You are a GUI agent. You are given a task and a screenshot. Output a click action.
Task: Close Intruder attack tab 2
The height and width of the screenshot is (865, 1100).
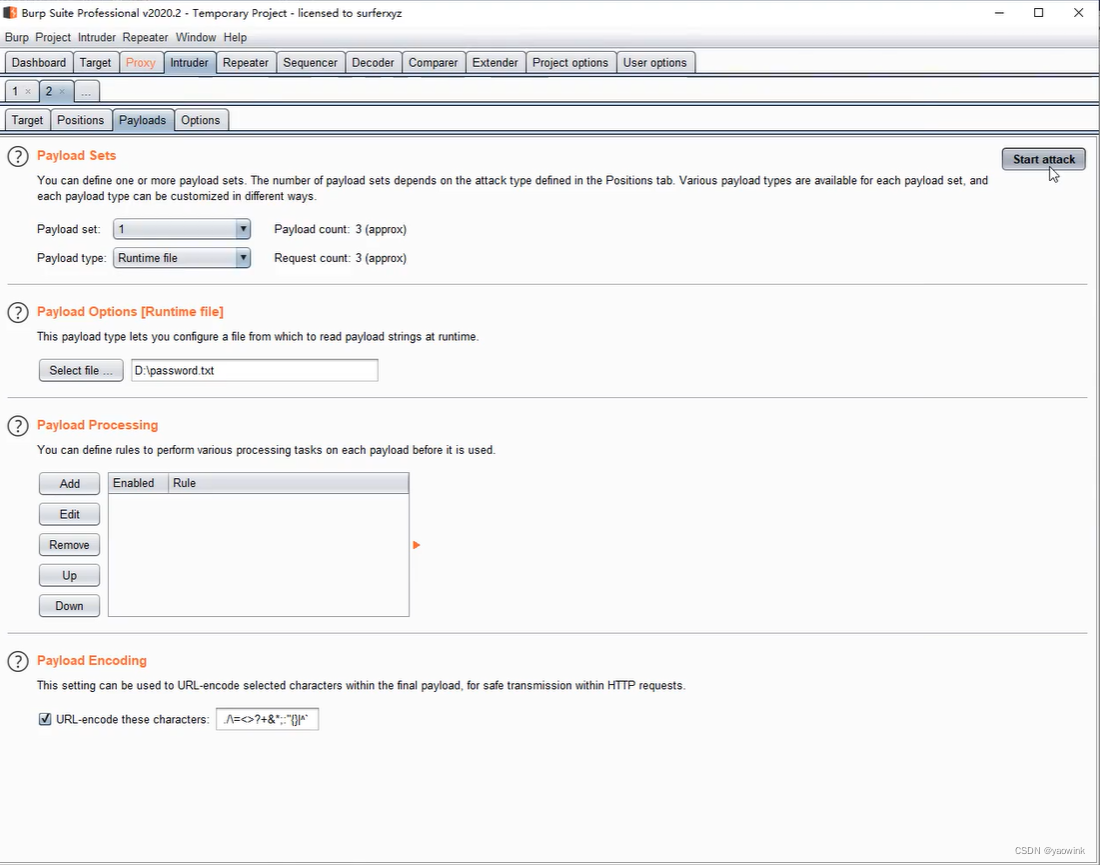(62, 91)
